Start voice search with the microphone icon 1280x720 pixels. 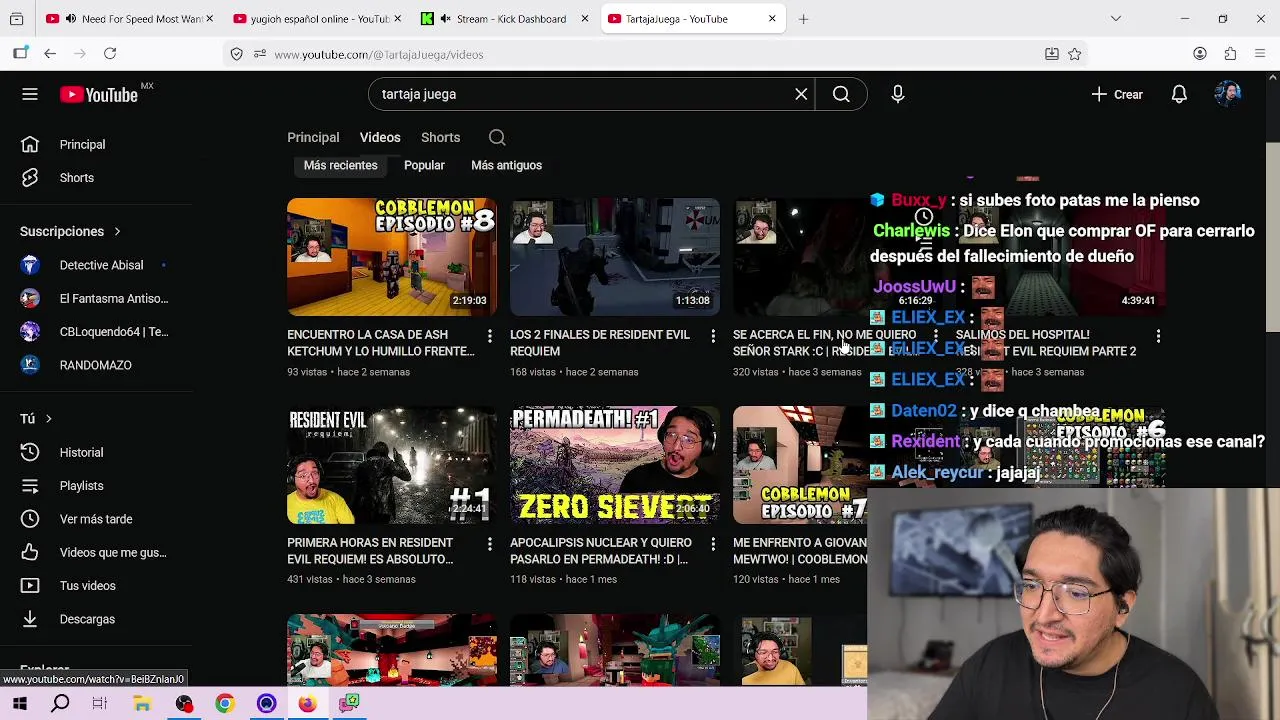[x=898, y=94]
